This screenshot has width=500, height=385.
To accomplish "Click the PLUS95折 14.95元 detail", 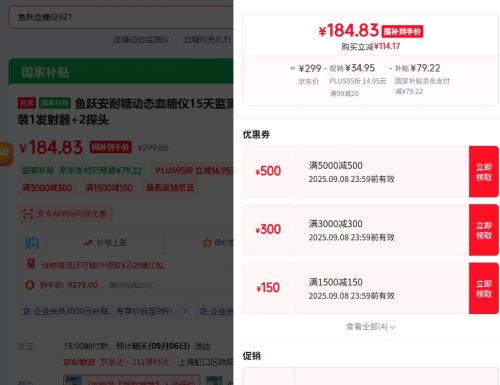I will (358, 81).
